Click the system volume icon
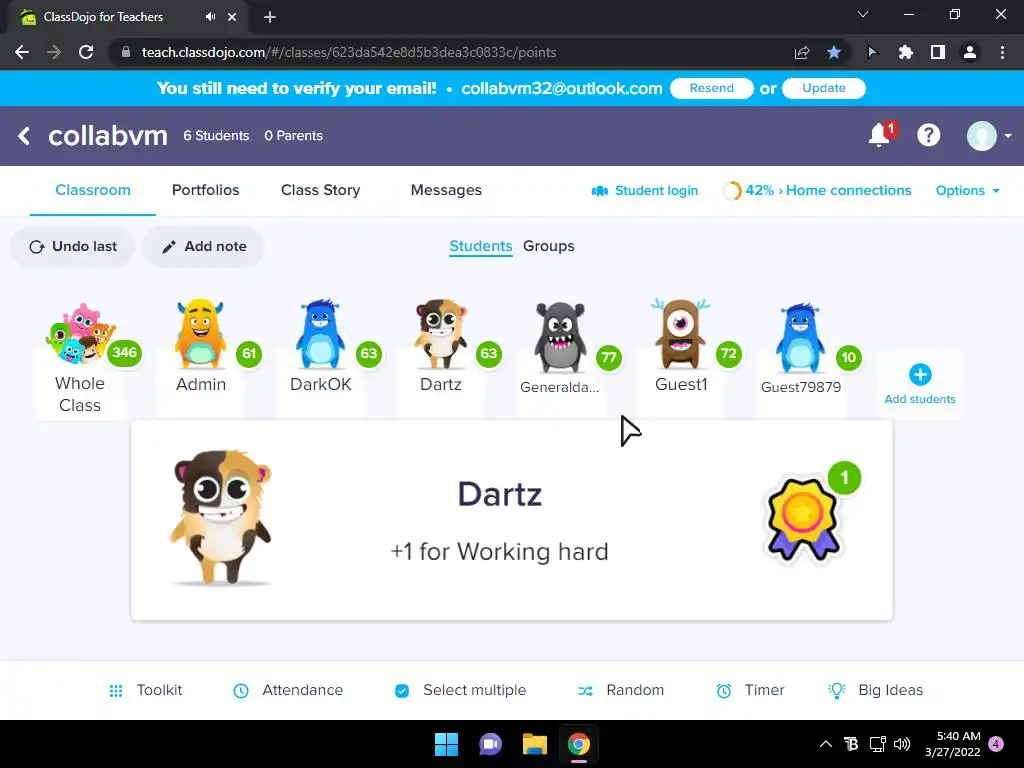This screenshot has height=768, width=1024. (902, 744)
